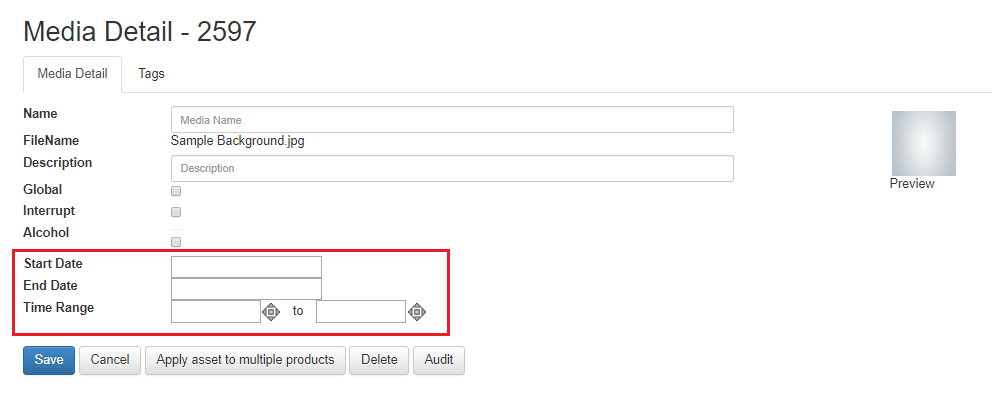Focus the Media Name input field
The height and width of the screenshot is (398, 992).
point(452,120)
